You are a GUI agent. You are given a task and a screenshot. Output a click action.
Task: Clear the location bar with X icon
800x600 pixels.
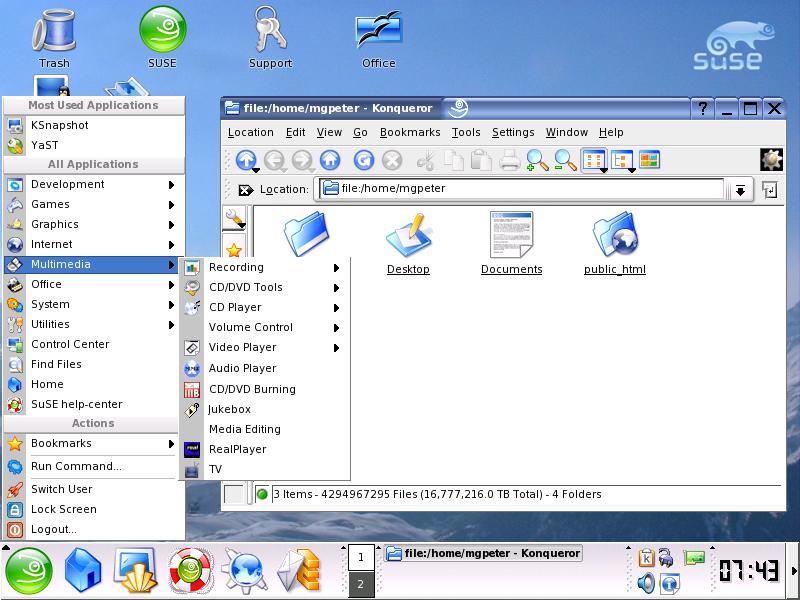click(x=246, y=190)
